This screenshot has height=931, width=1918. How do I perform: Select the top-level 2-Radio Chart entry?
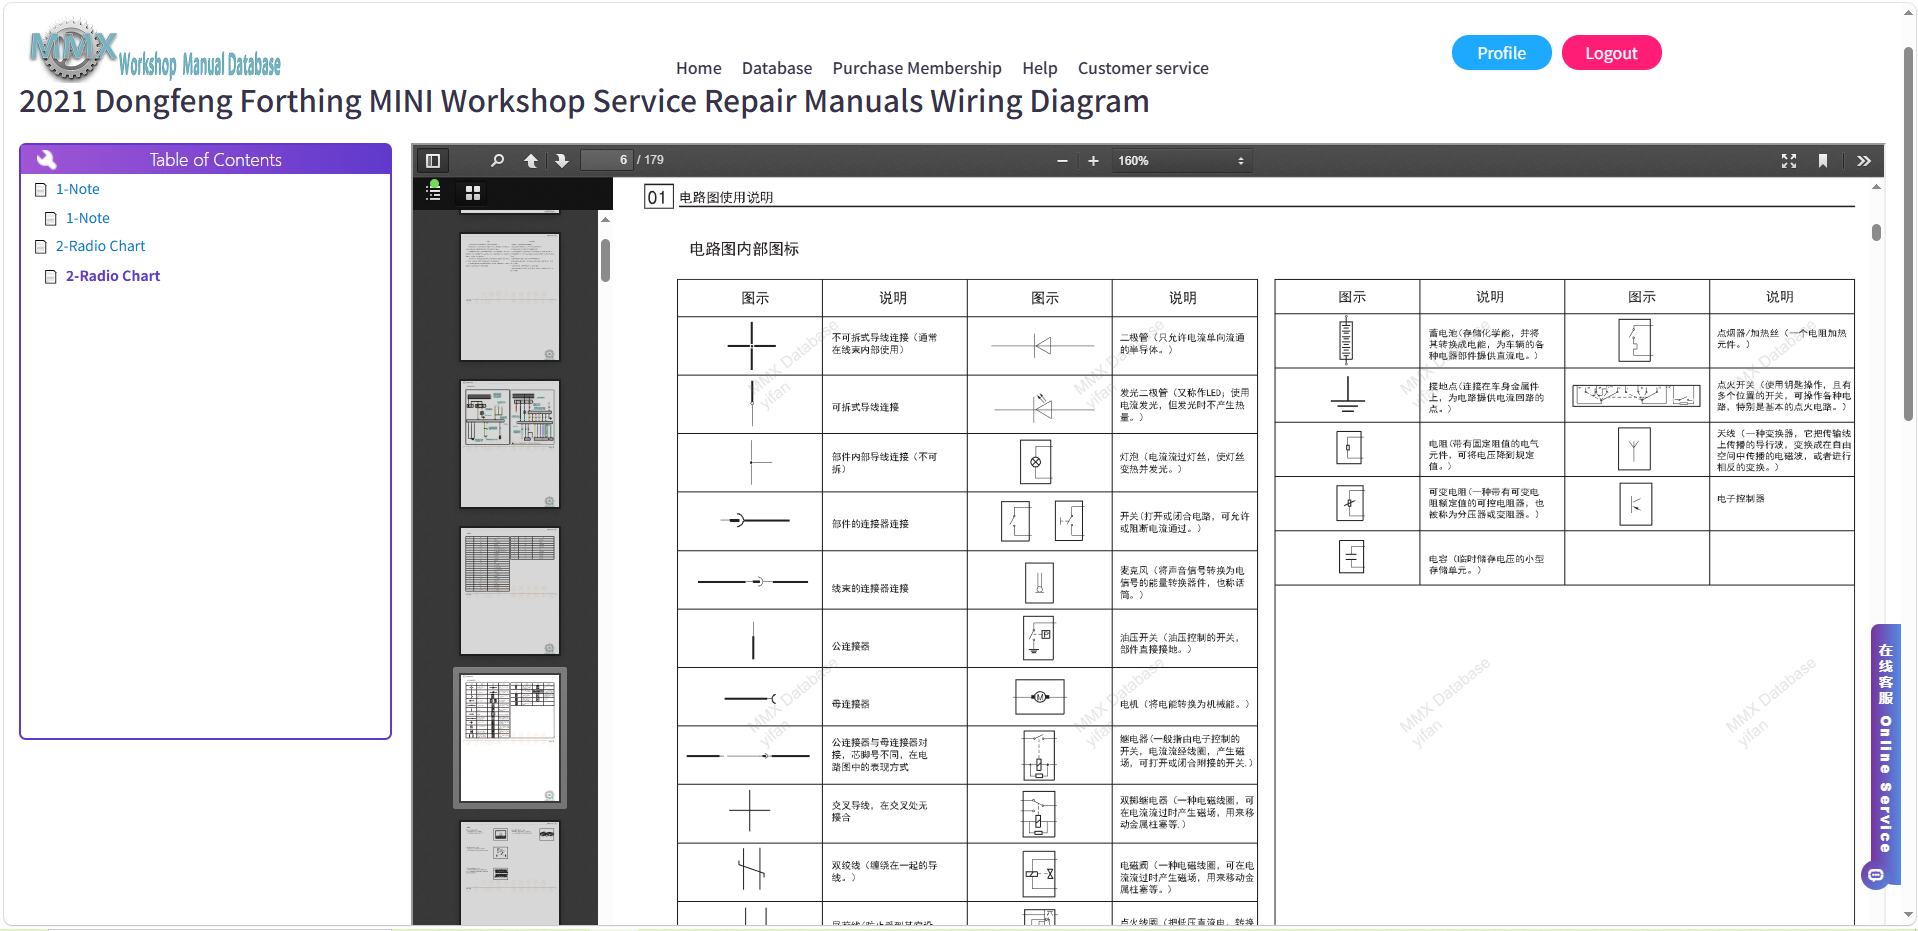tap(100, 246)
